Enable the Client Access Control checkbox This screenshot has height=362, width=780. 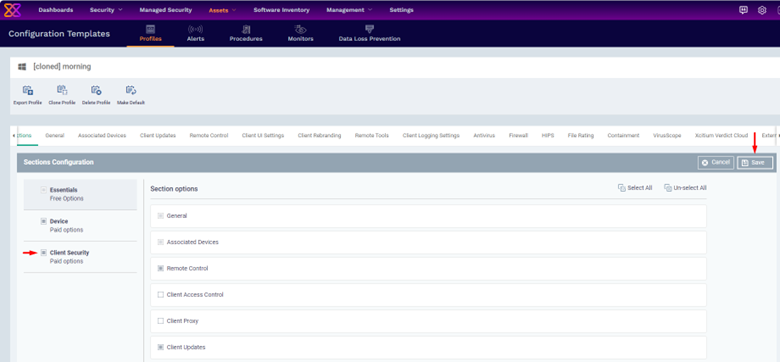(161, 295)
